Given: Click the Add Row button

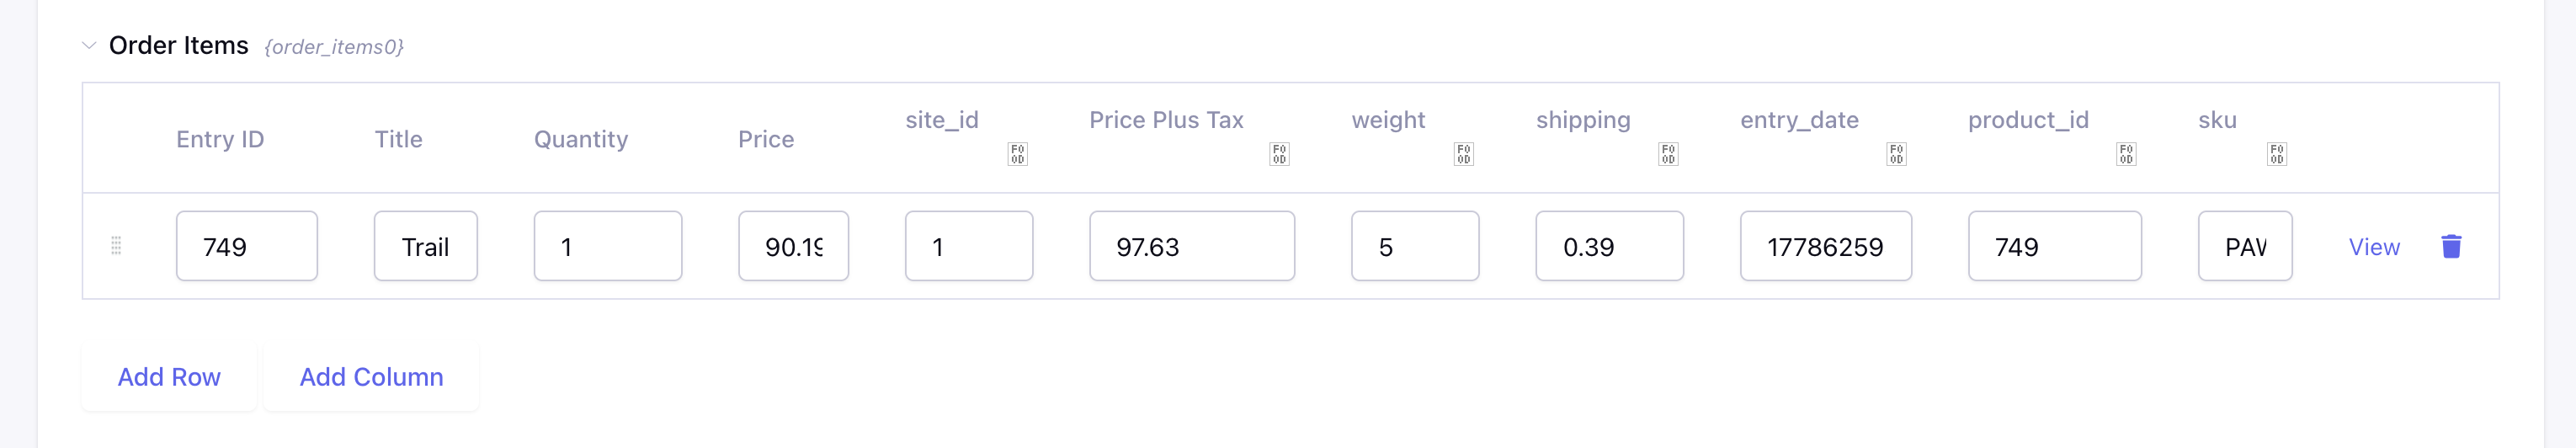Looking at the screenshot, I should pos(169,377).
